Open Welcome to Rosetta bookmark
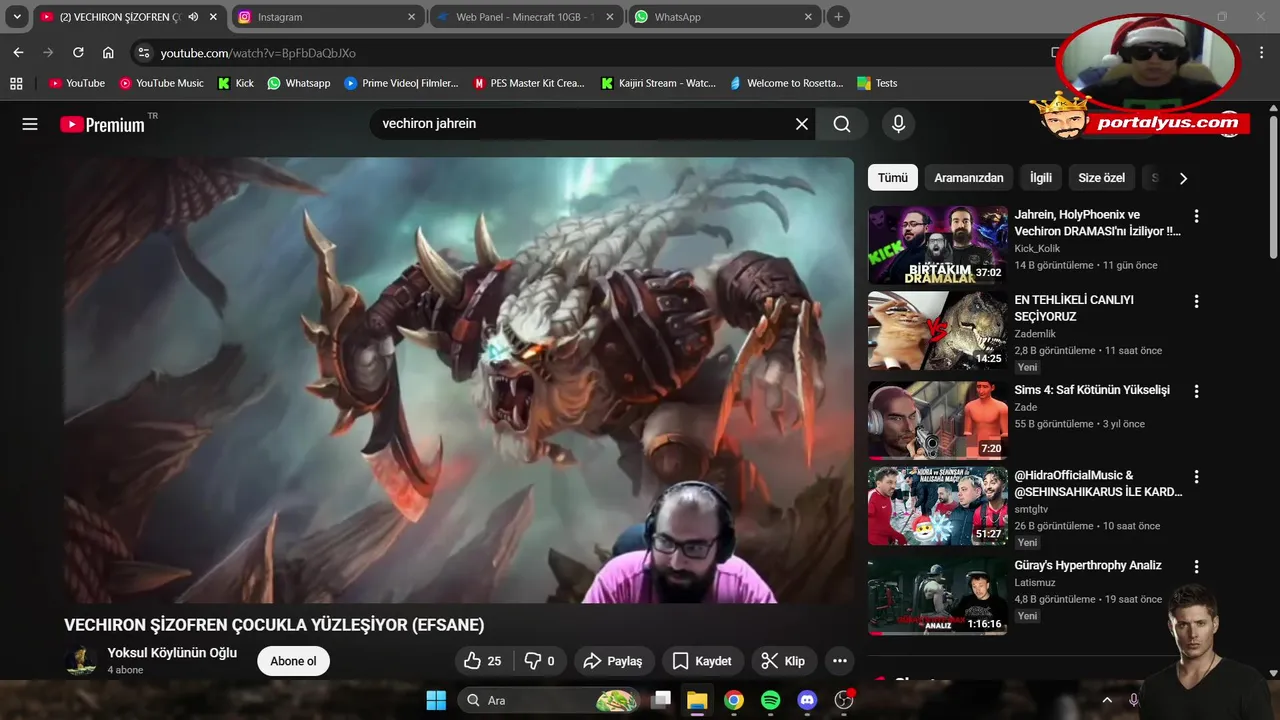Screen dimensions: 1280x720 point(786,83)
